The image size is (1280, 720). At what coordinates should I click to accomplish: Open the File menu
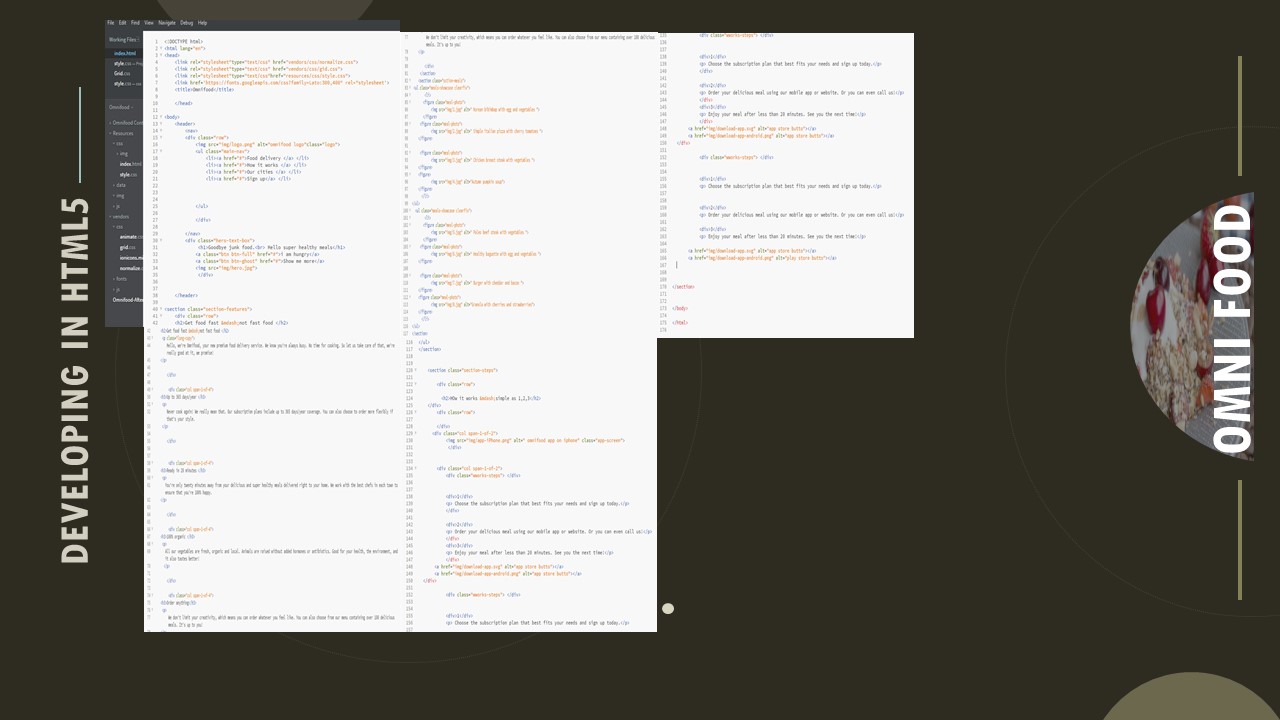[x=111, y=22]
